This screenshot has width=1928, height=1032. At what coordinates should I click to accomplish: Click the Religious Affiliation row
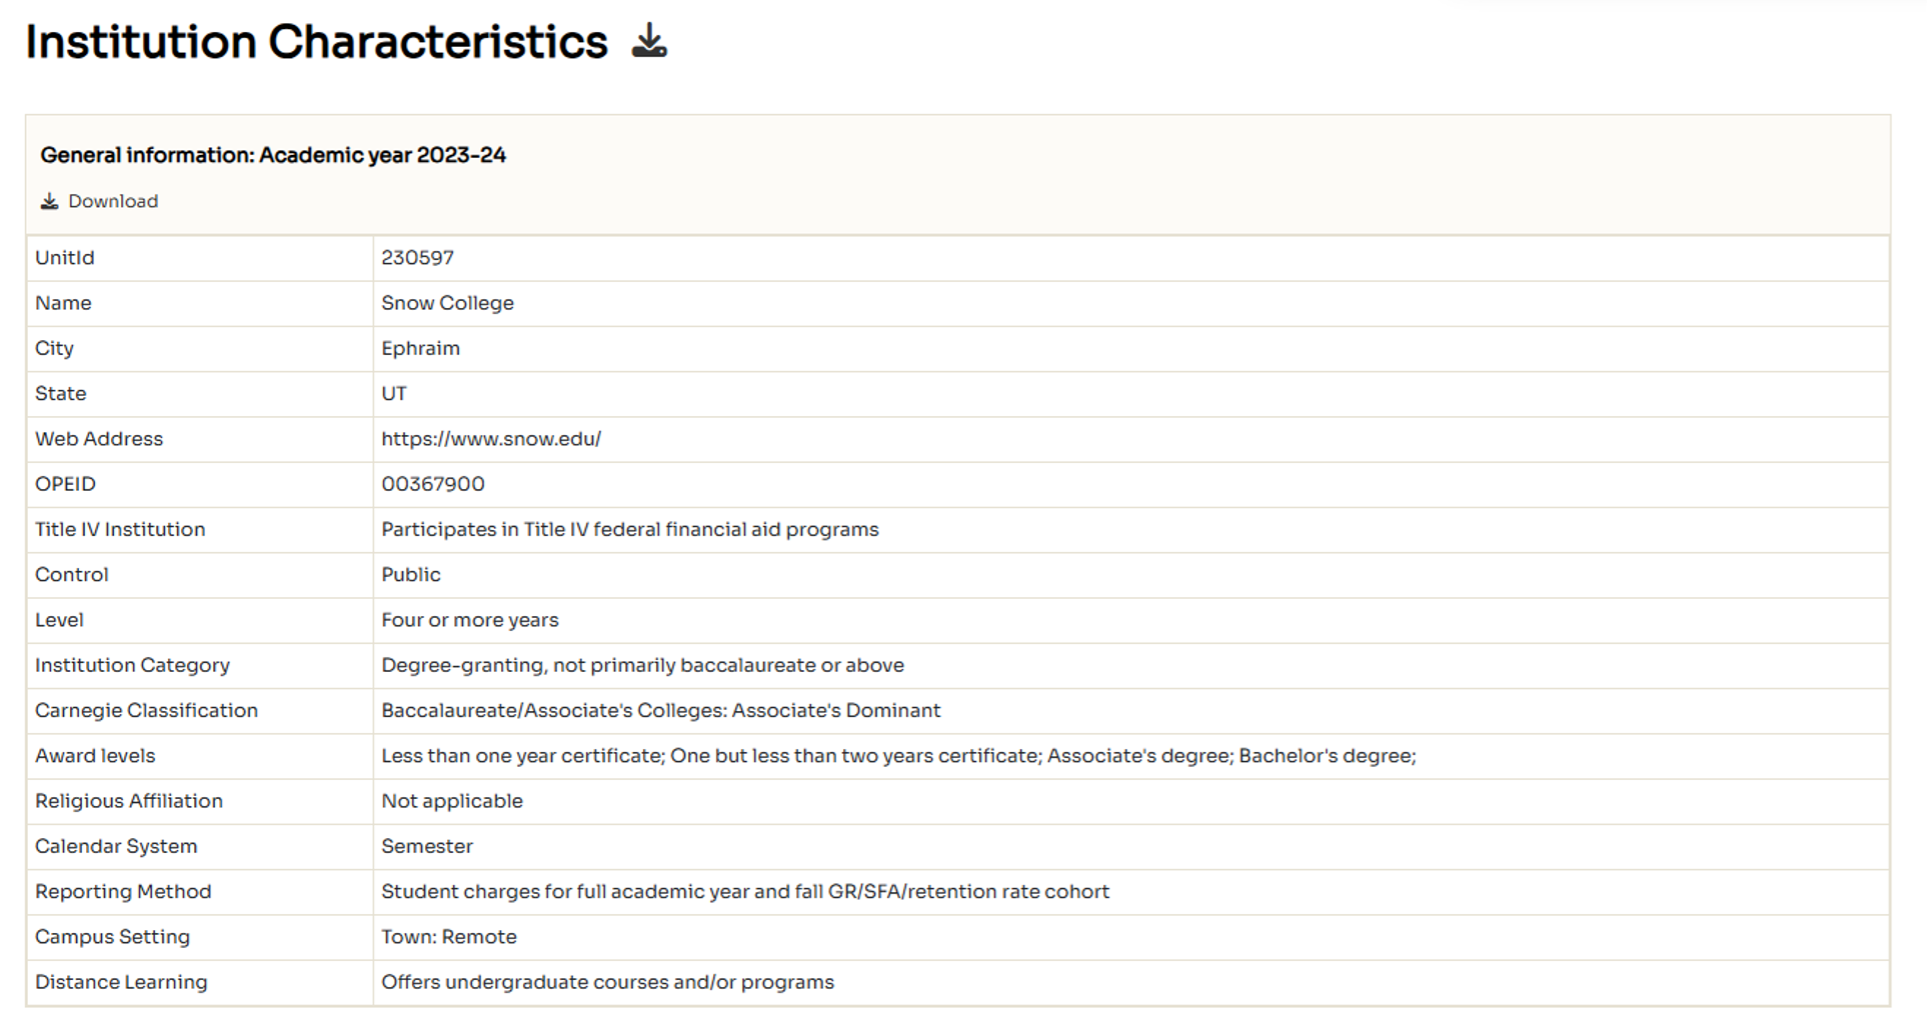[x=452, y=800]
